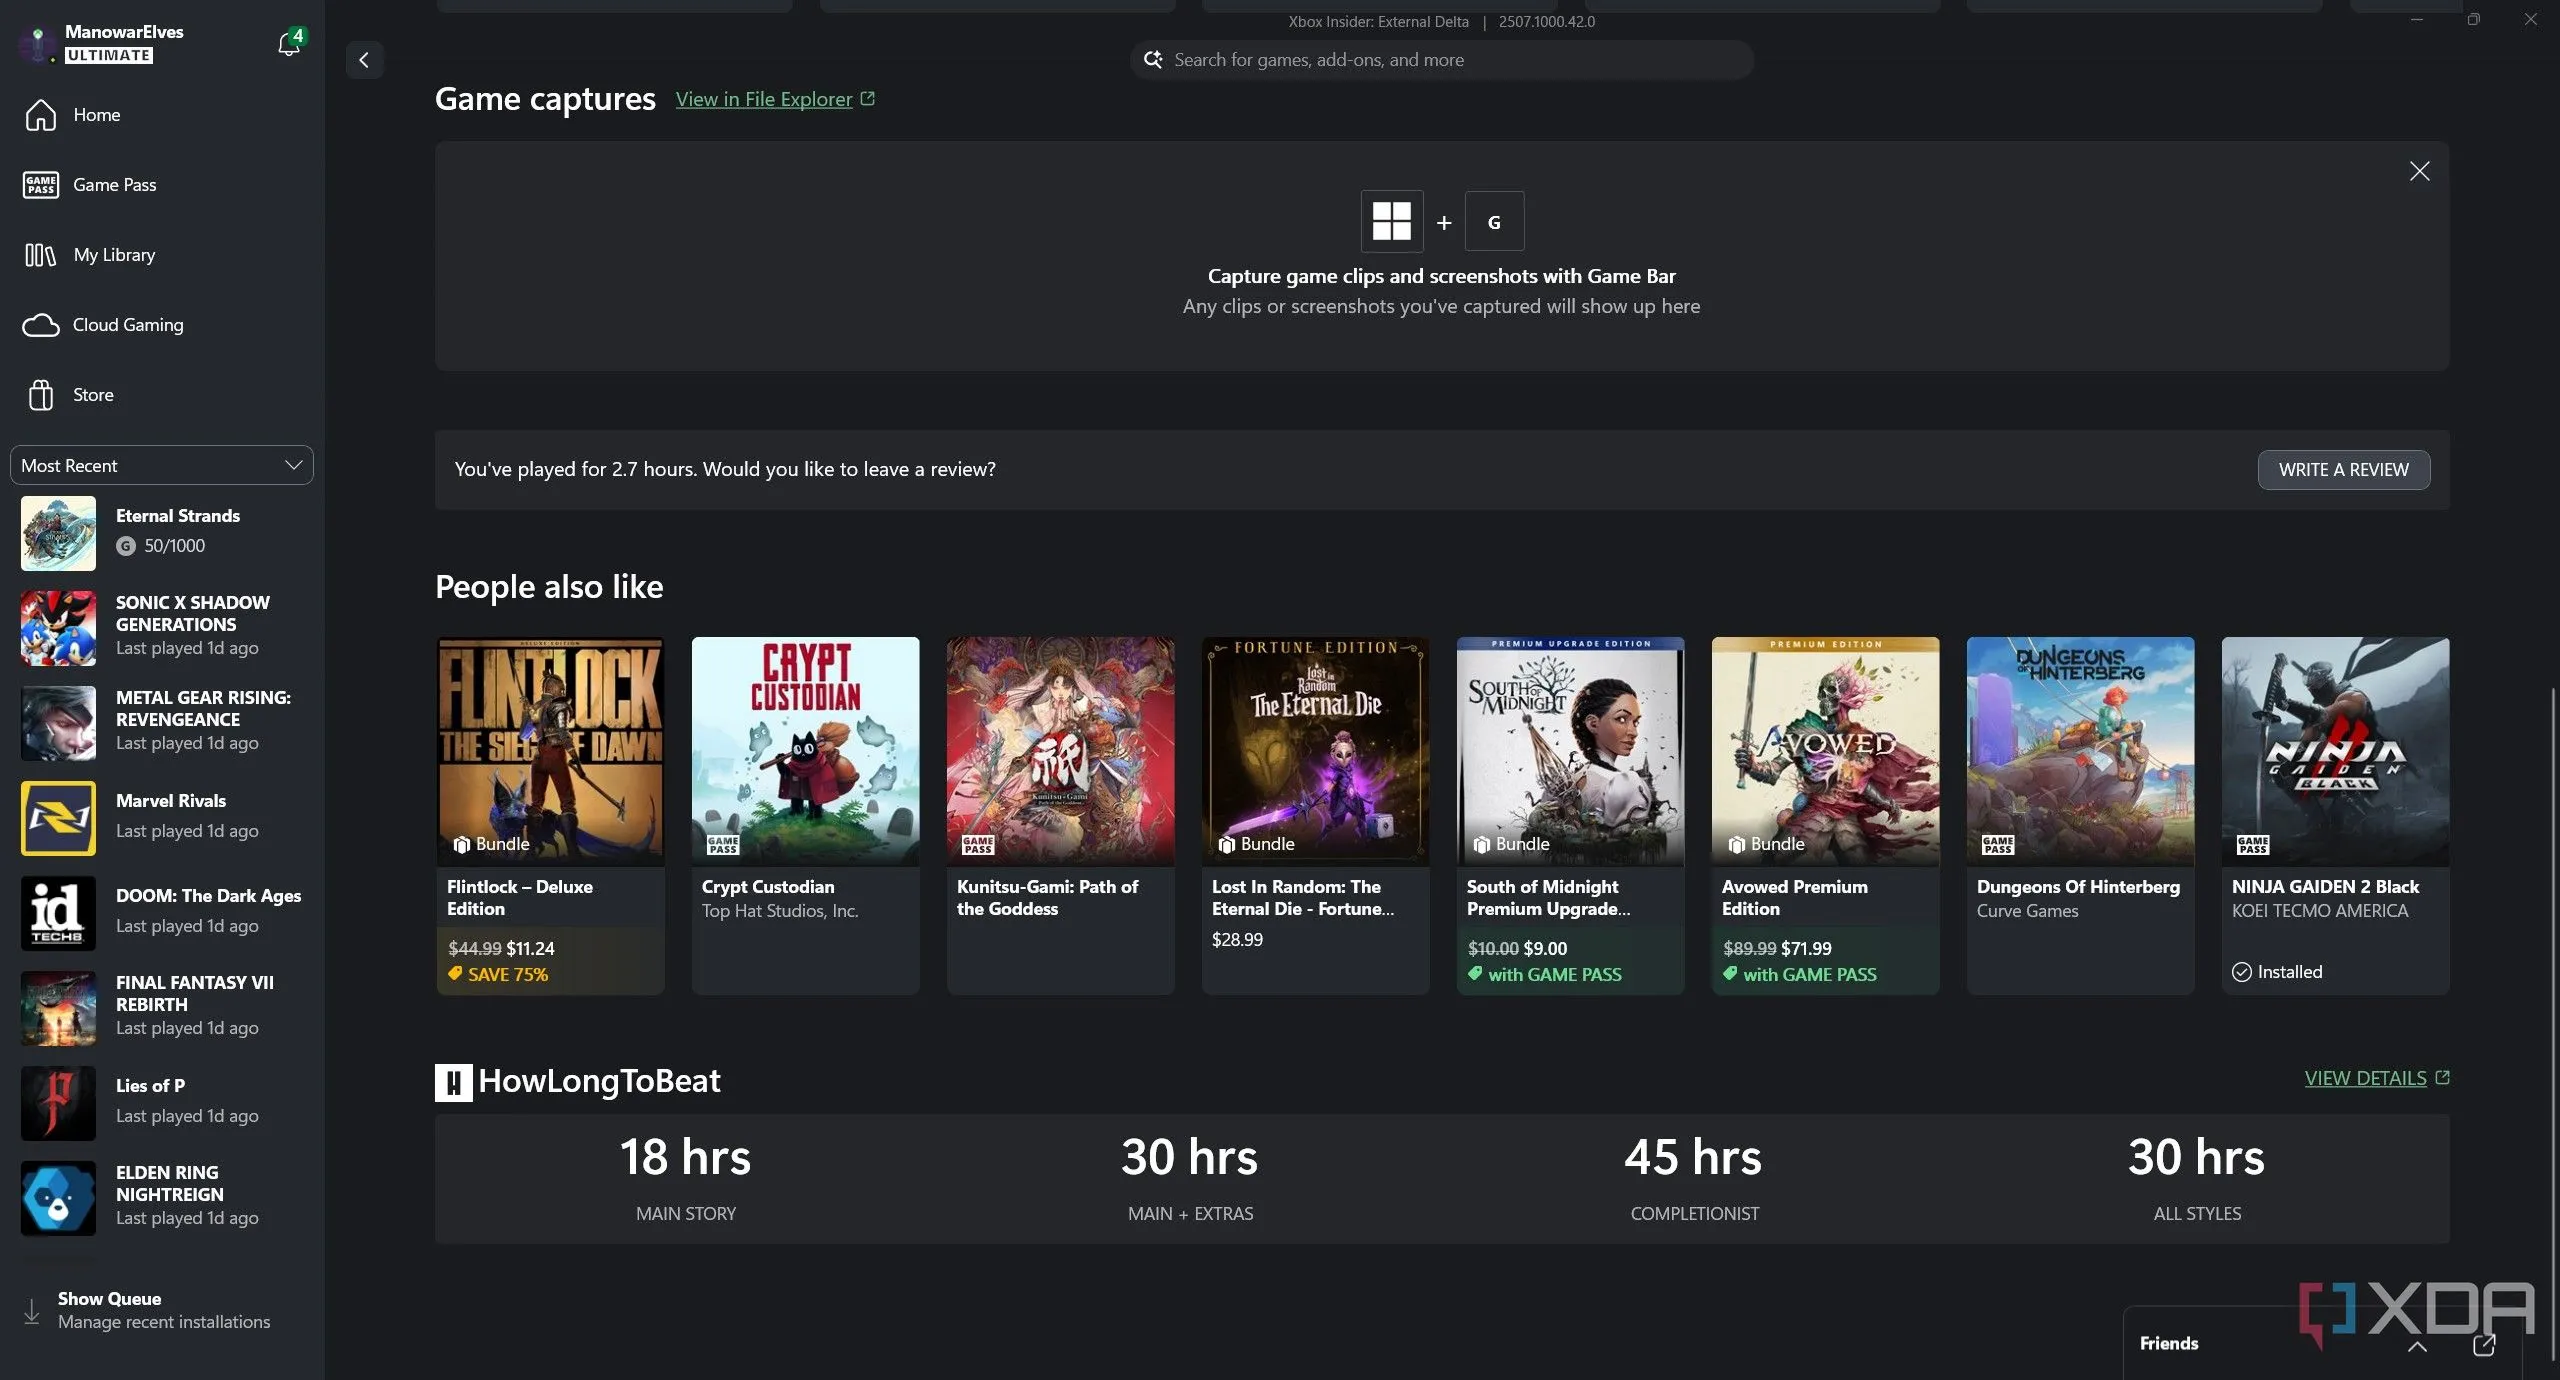Select ELDEN RING NIGHTREIGN entry

(162, 1198)
